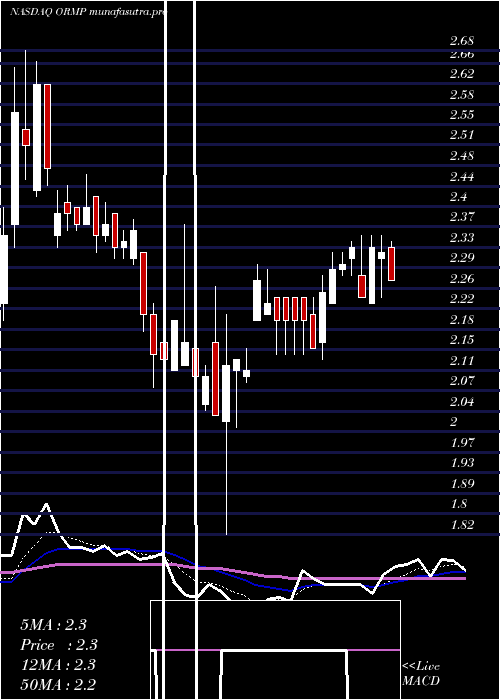The image size is (500, 700).
Task: Click the 2.22 price axis label
Action: tap(462, 299)
